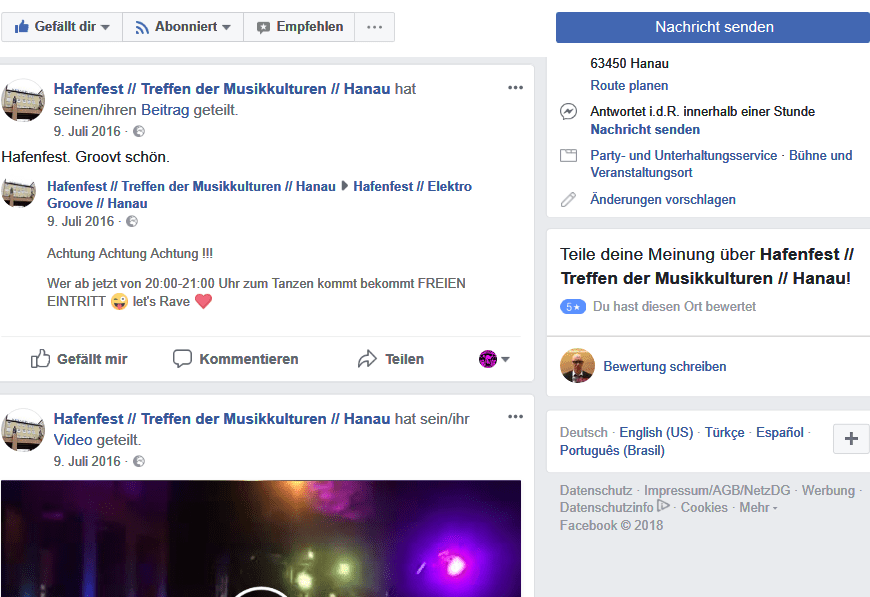Click the category icon beside Party- und Unterhaltungsservice

pos(569,156)
